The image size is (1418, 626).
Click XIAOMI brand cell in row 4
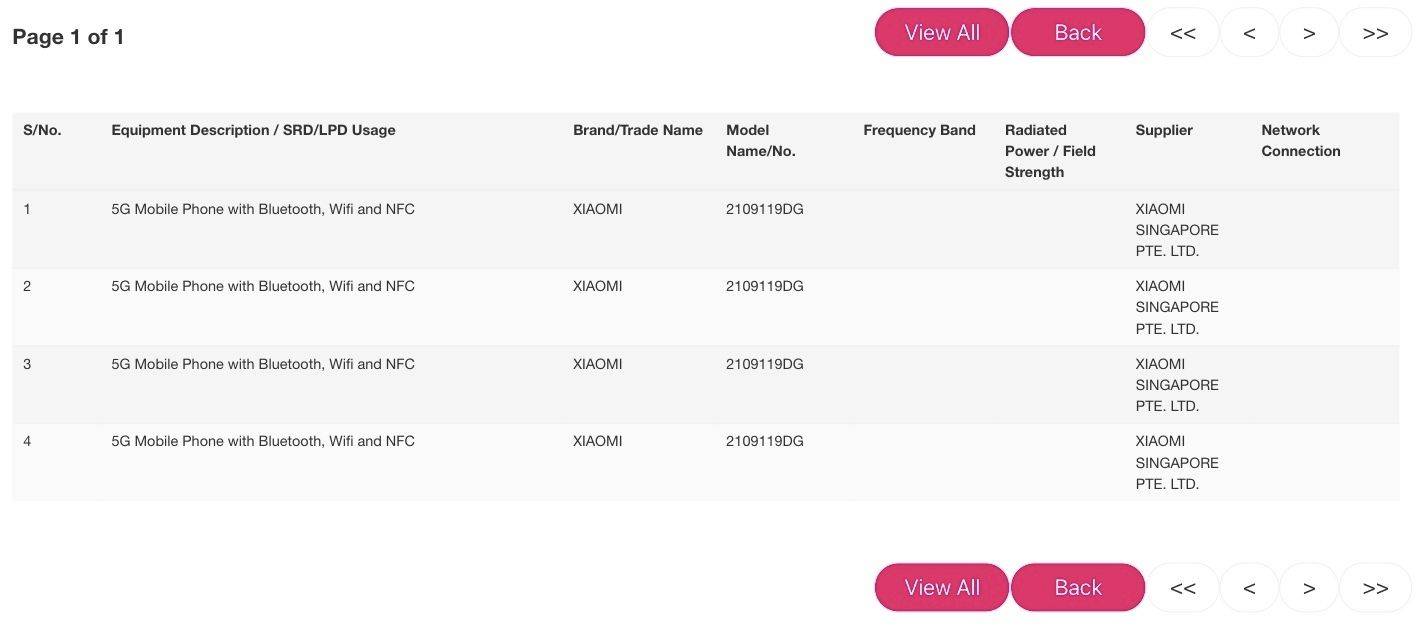point(597,441)
